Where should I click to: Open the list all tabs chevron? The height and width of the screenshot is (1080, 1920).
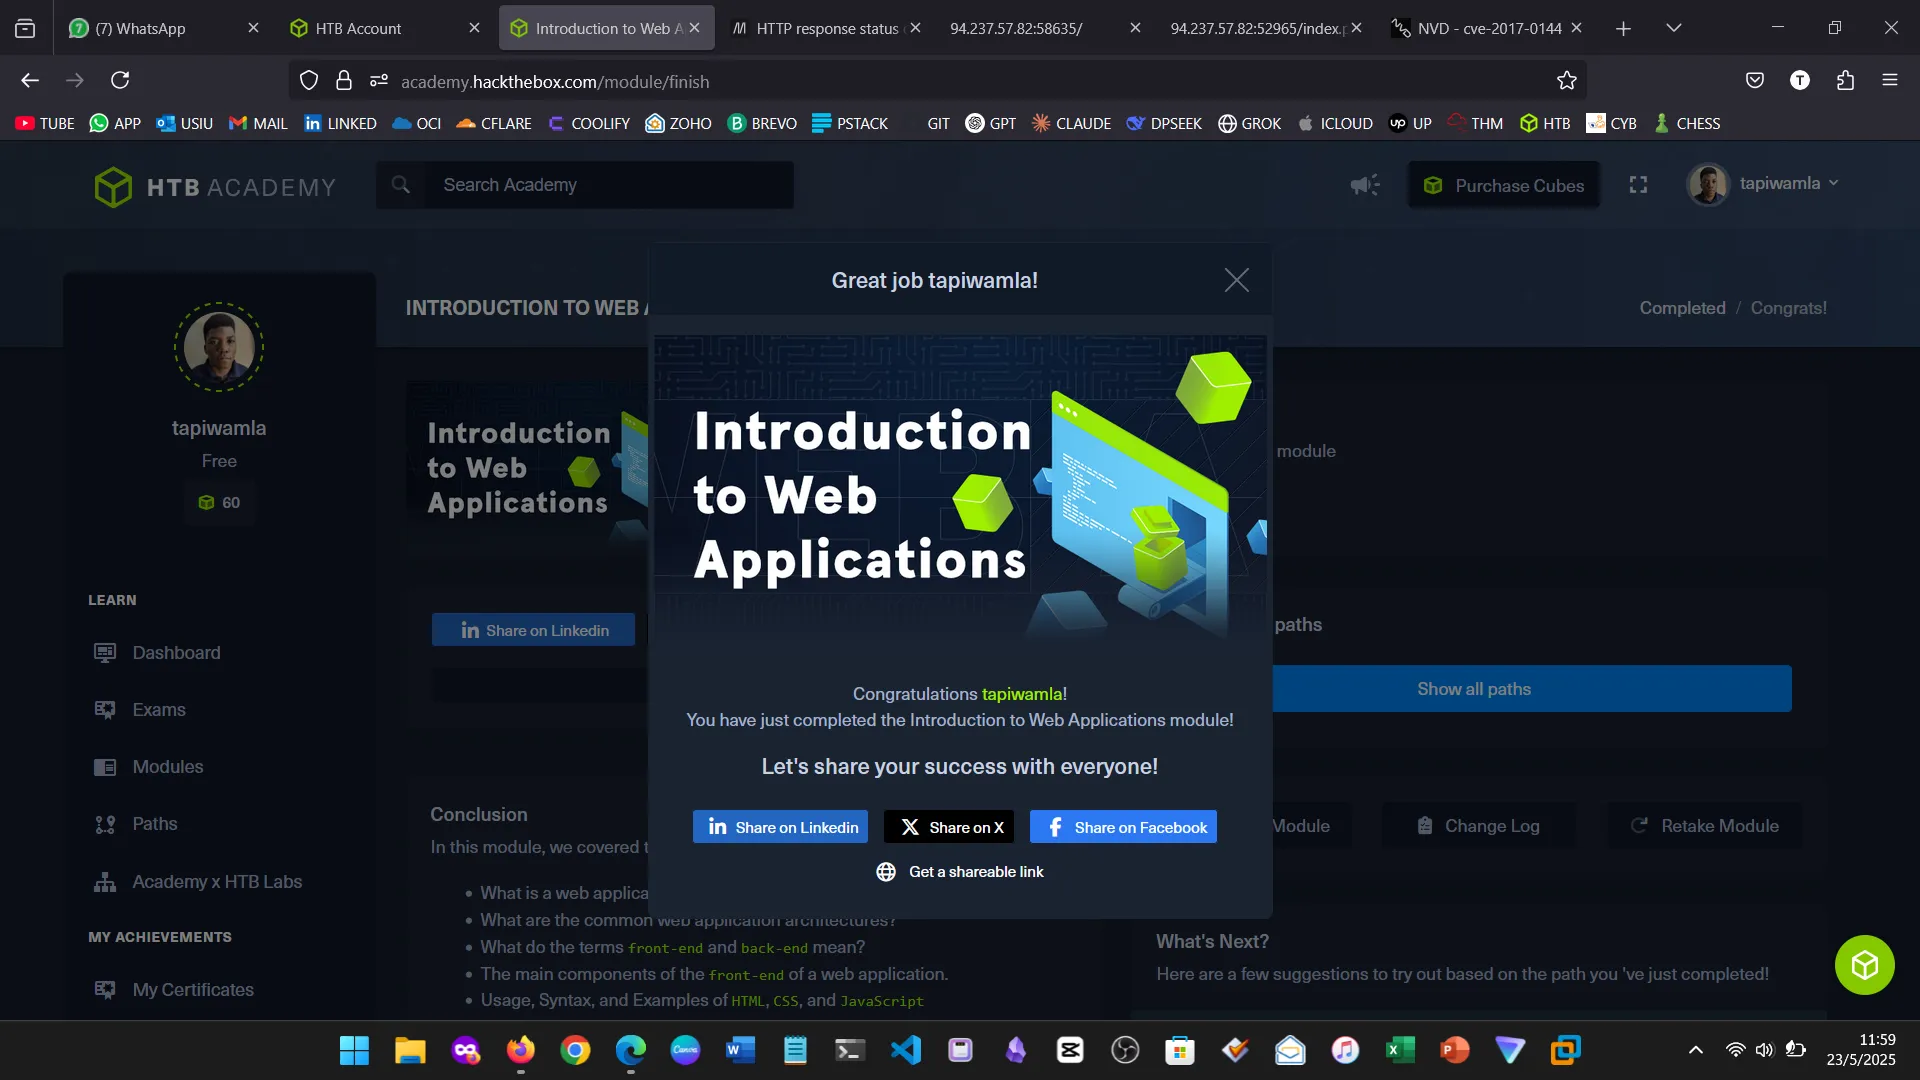point(1673,28)
